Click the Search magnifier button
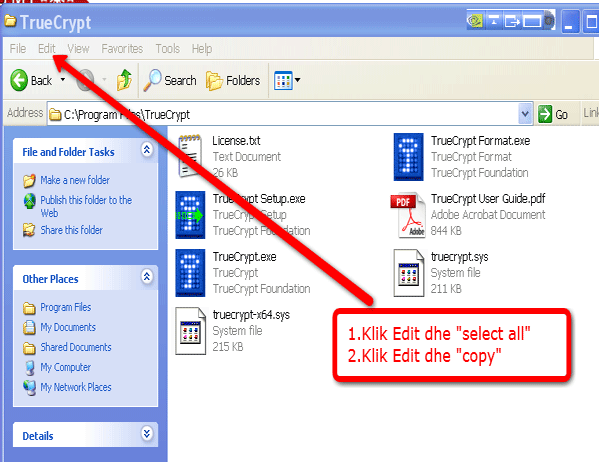 (170, 80)
